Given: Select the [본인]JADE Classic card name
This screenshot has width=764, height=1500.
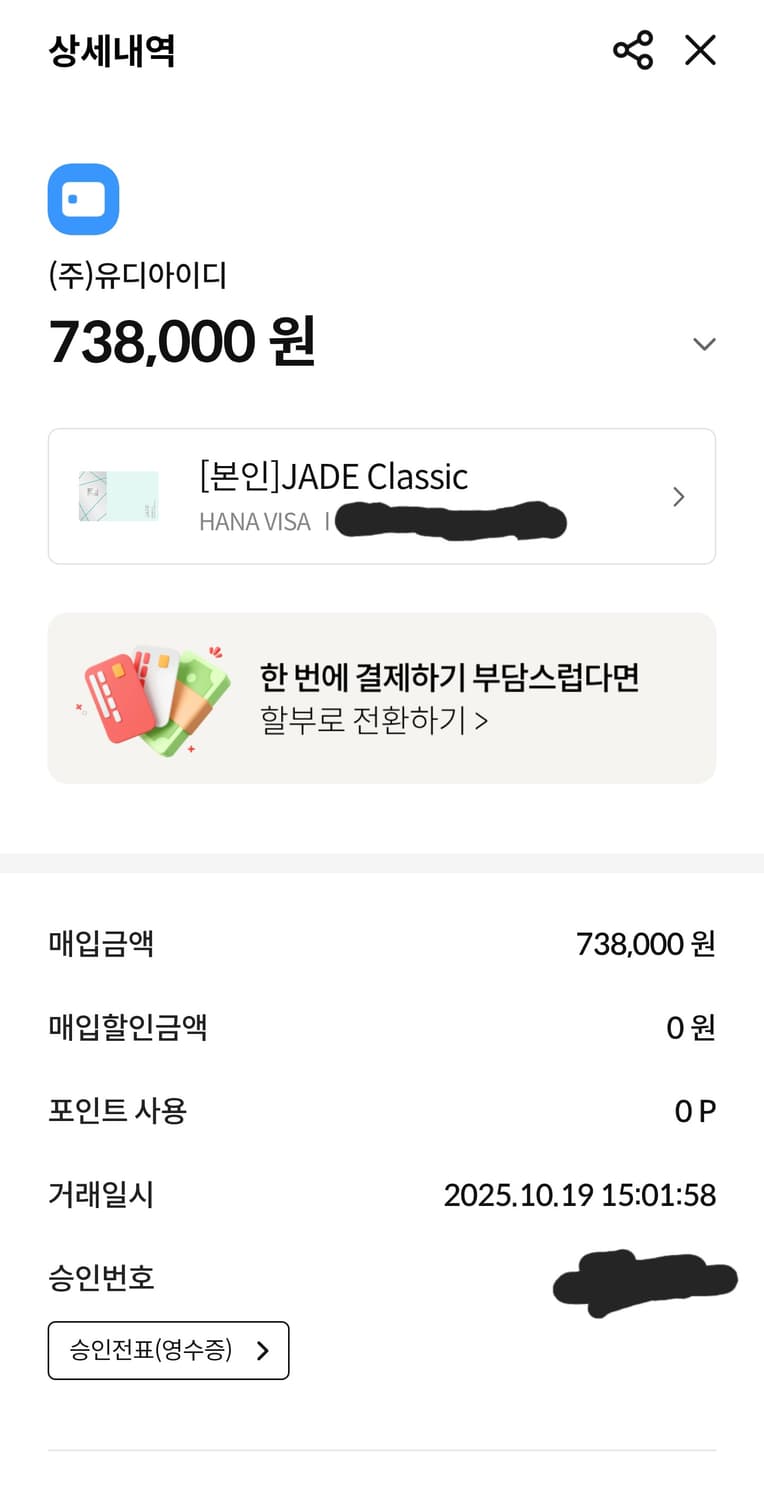Looking at the screenshot, I should [x=333, y=477].
